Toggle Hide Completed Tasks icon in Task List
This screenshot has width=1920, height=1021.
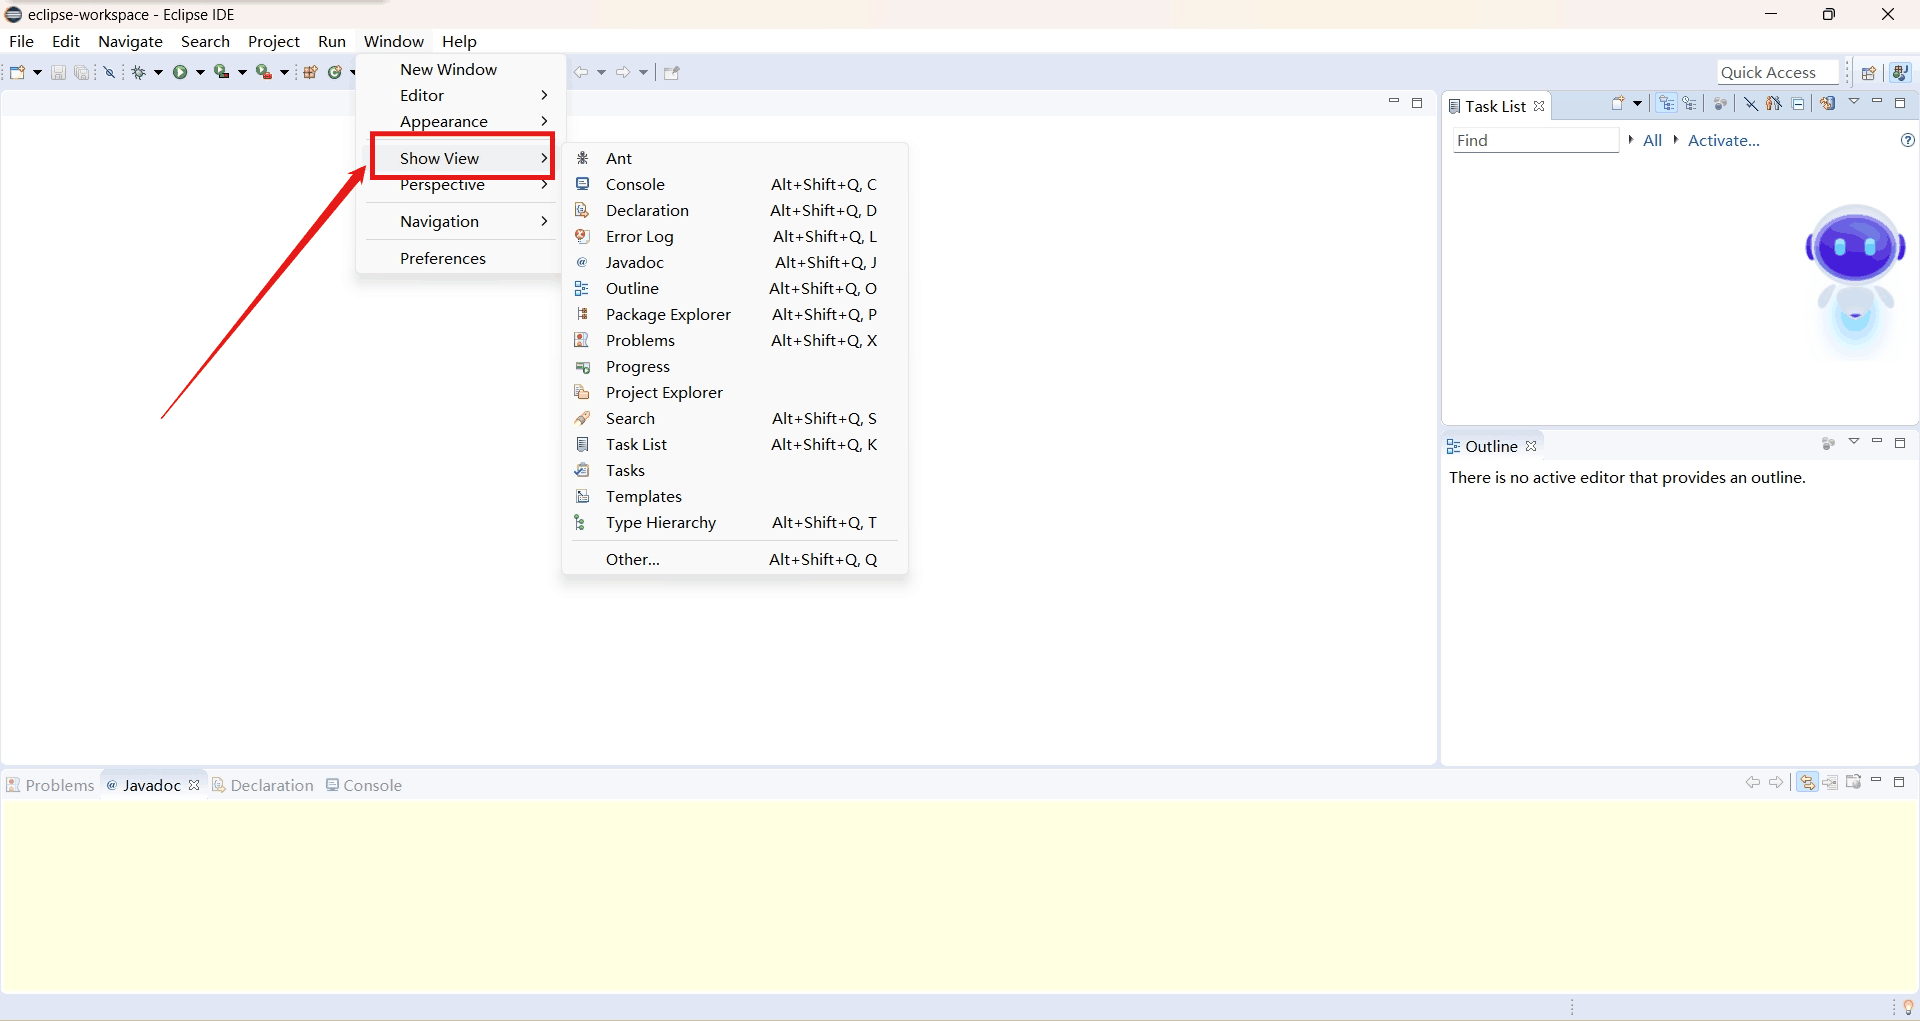[x=1750, y=103]
